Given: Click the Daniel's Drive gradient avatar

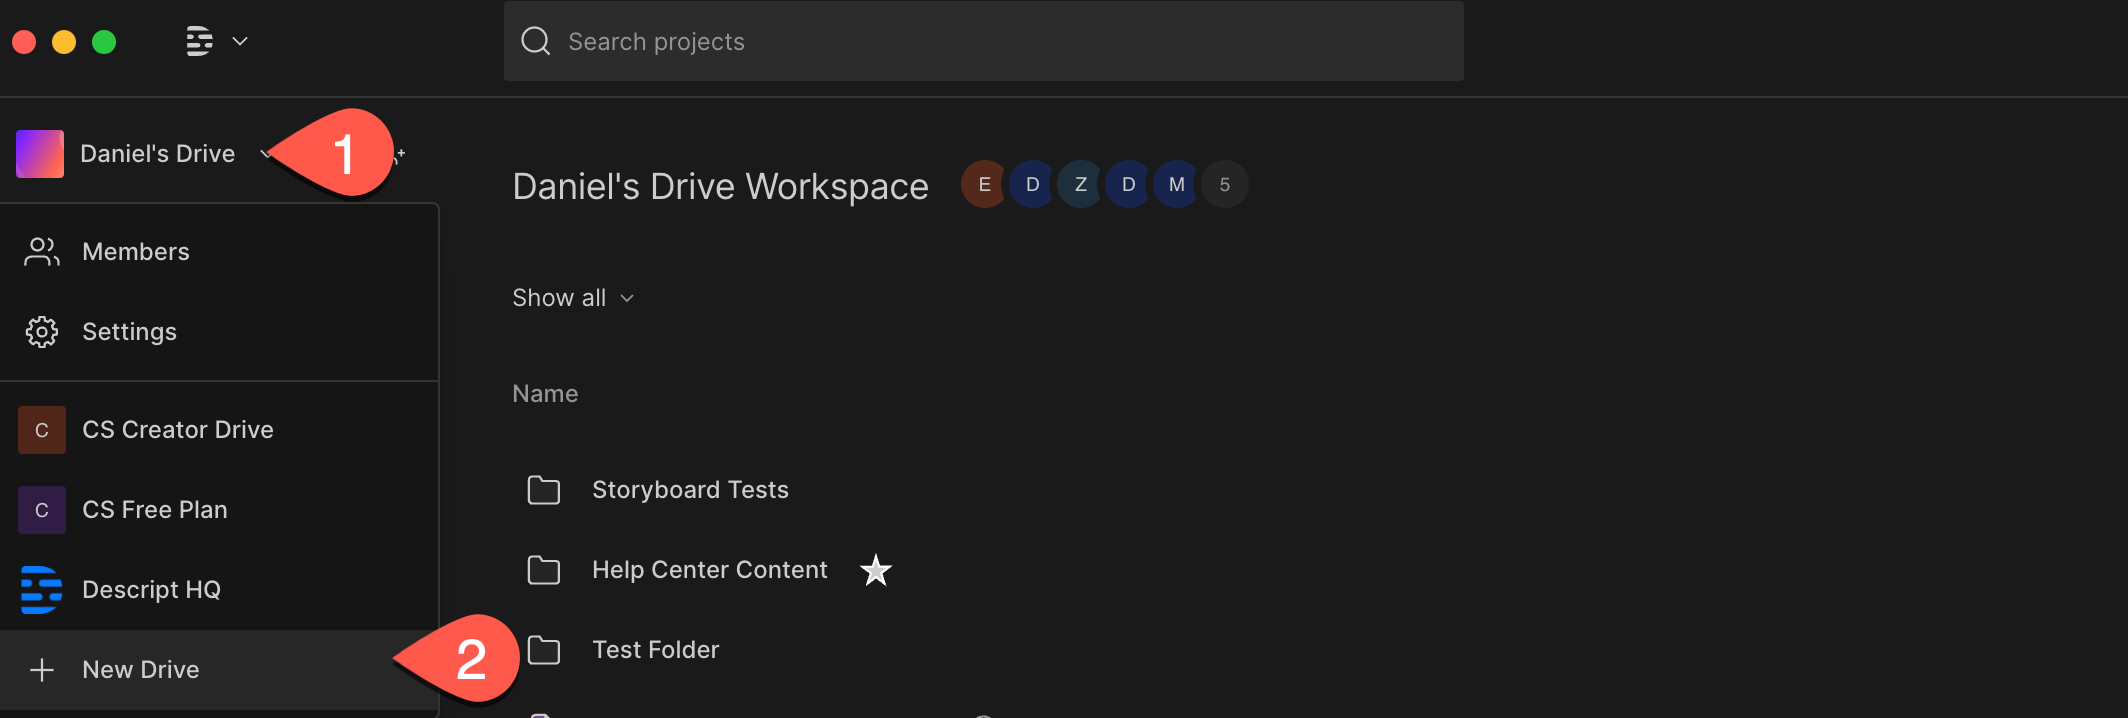Looking at the screenshot, I should coord(40,154).
